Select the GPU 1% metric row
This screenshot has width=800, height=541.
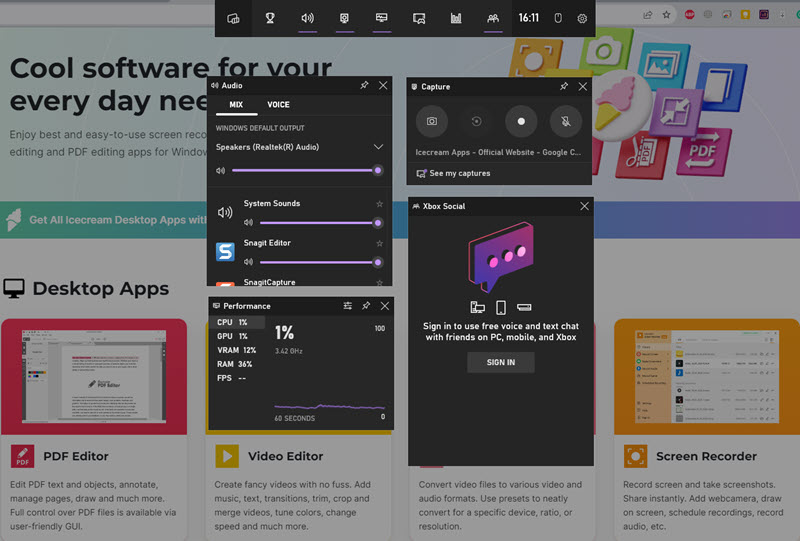tap(237, 336)
